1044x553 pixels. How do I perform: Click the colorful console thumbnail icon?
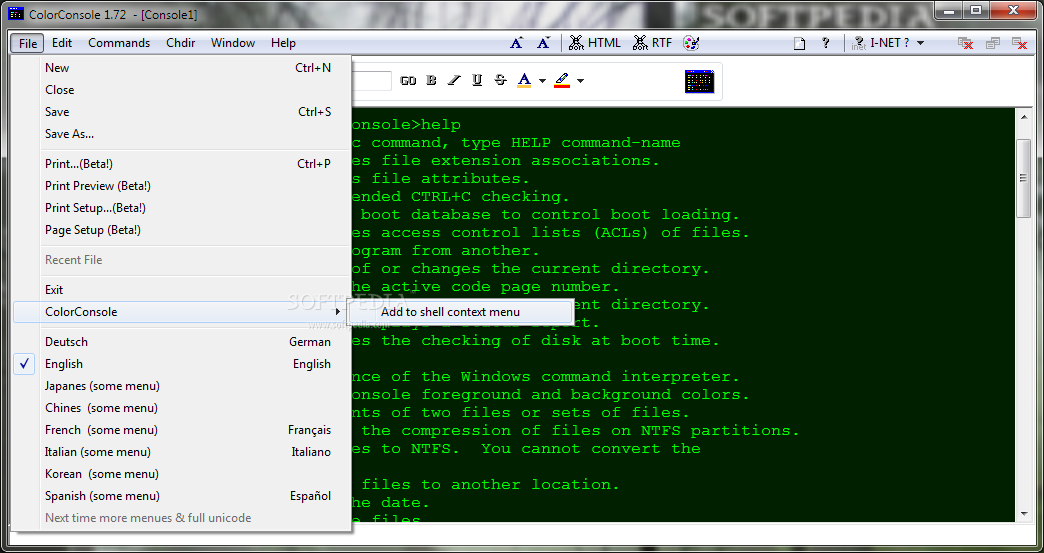[699, 81]
